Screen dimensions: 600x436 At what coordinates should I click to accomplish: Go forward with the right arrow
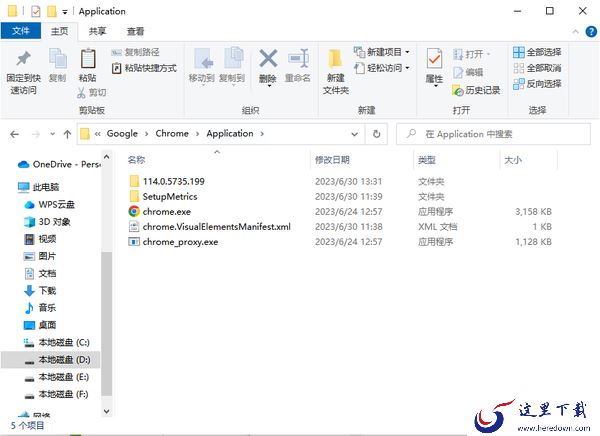point(36,134)
